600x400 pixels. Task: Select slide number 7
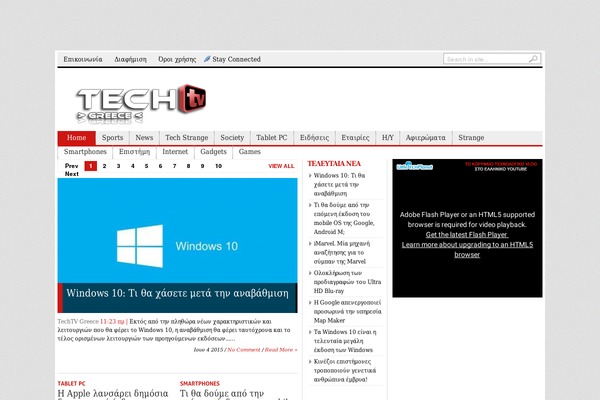[x=174, y=166]
